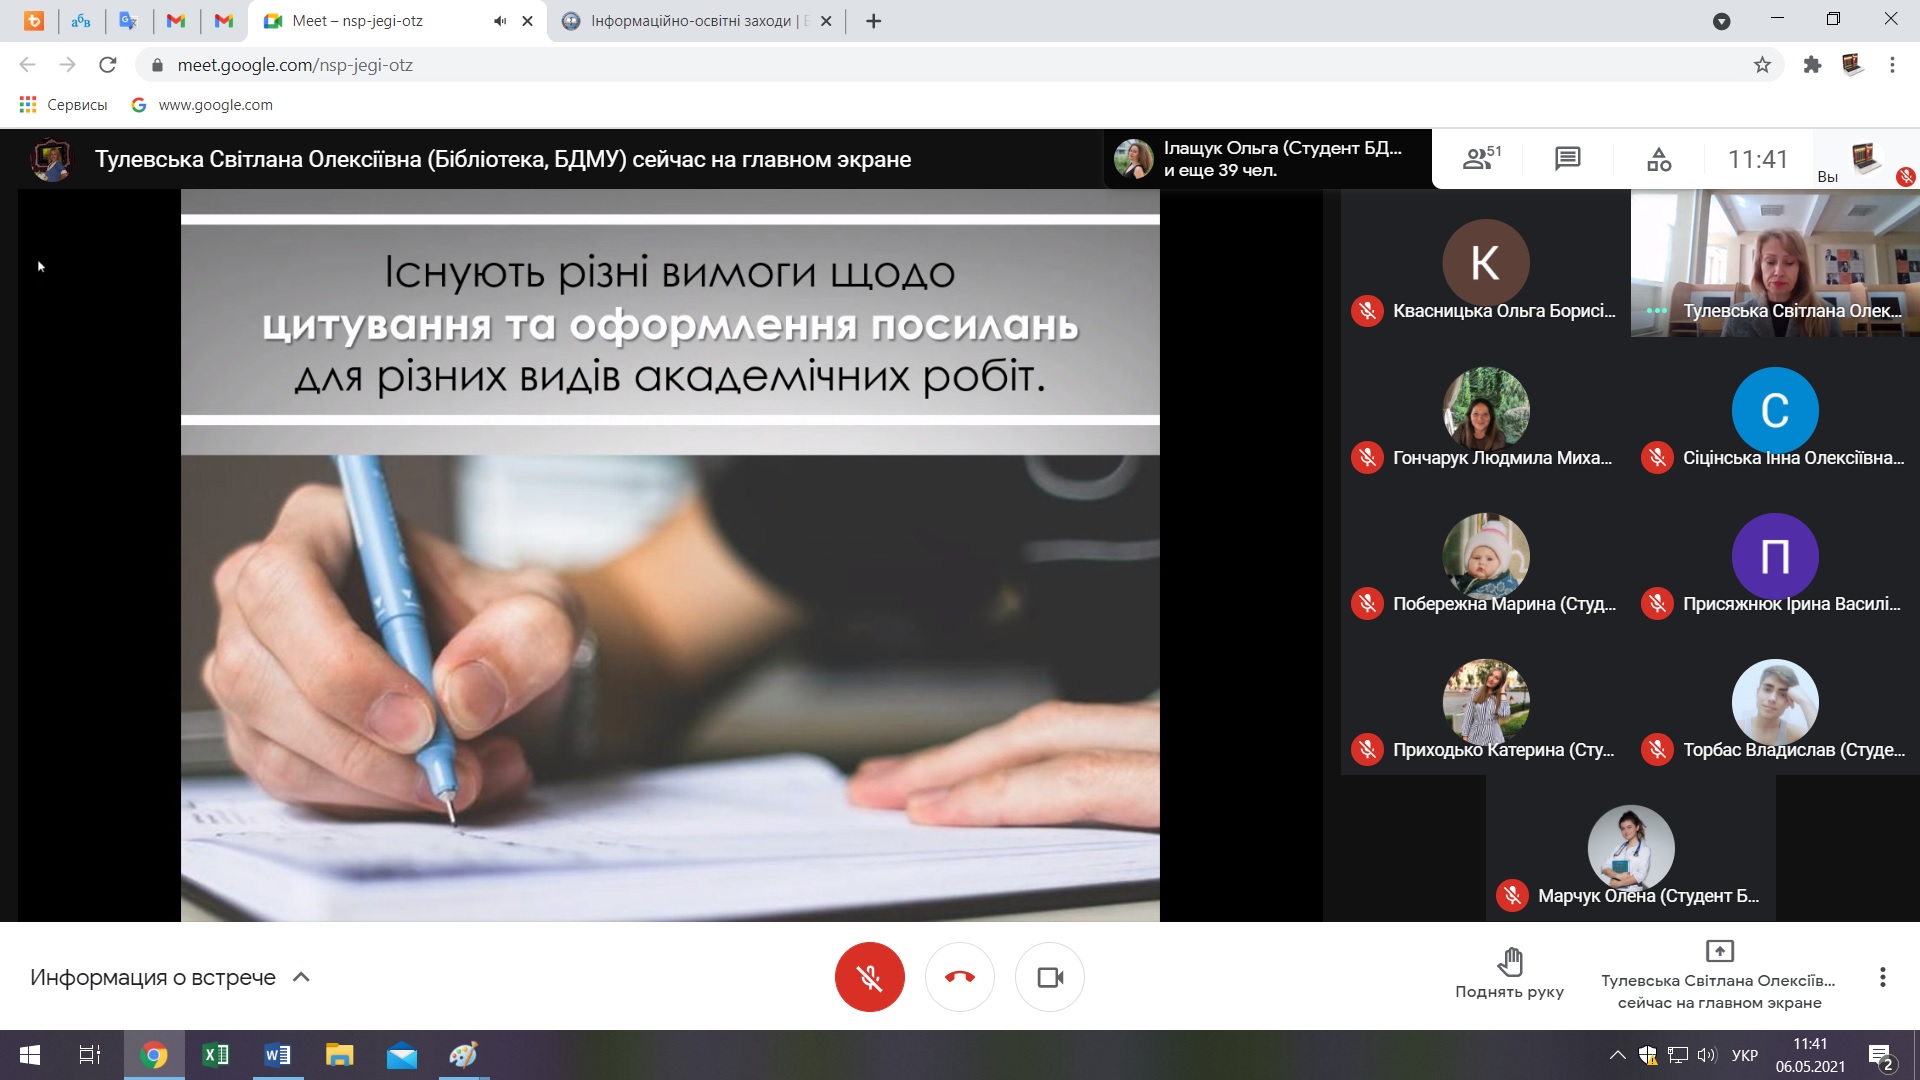Open the meeting chat panel
The image size is (1920, 1080).
tap(1567, 158)
